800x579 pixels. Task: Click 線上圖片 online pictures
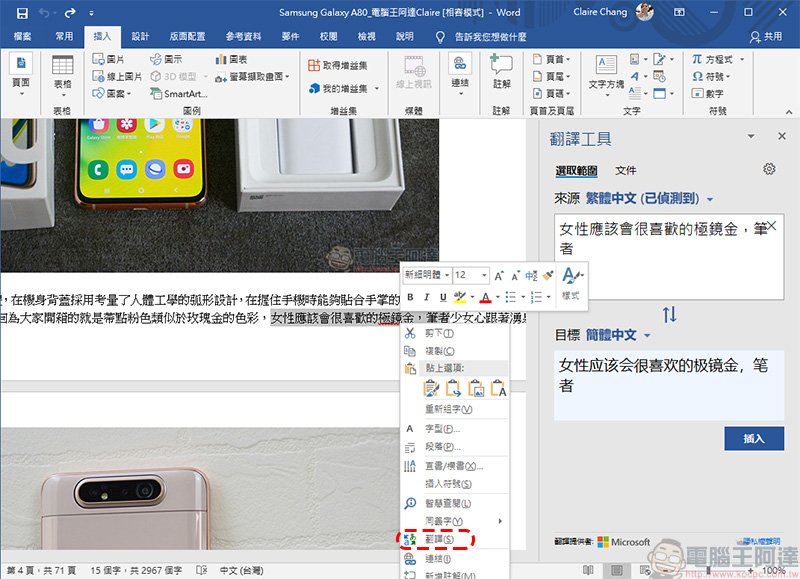coord(117,77)
